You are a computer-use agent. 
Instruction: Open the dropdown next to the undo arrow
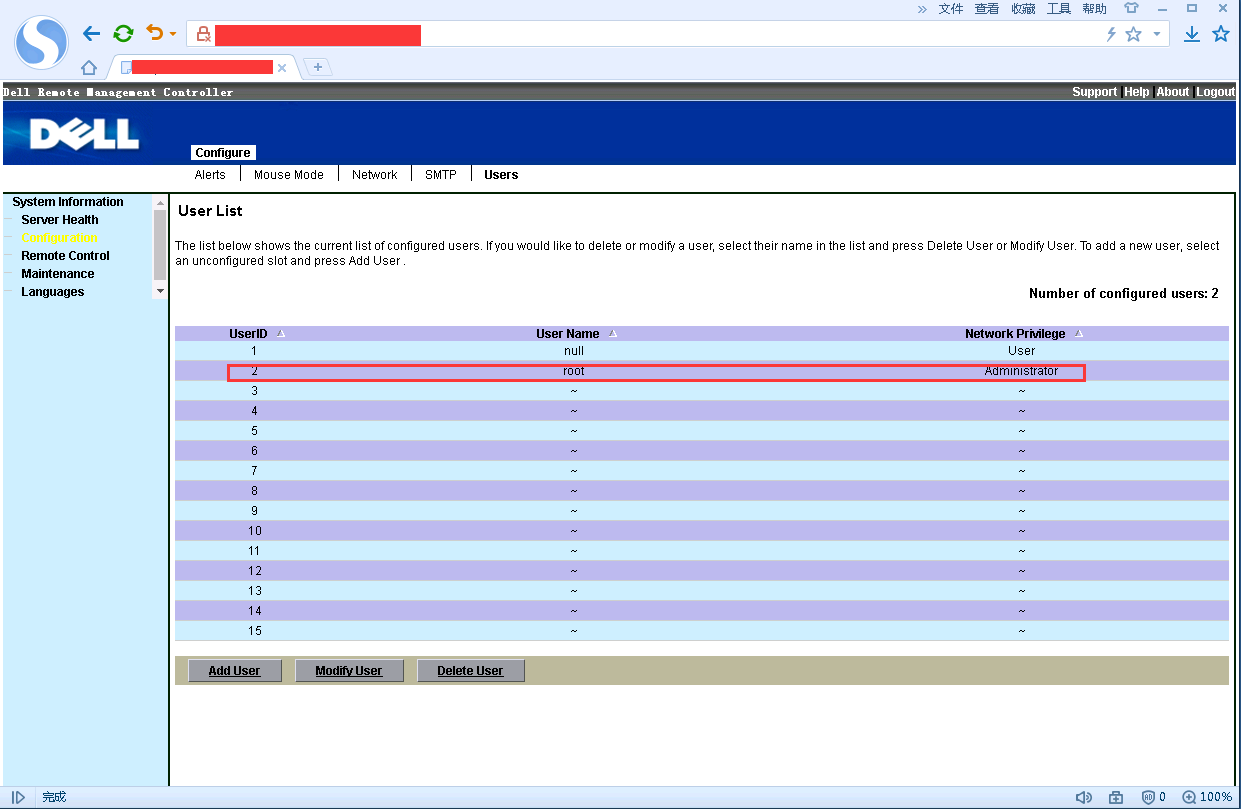(172, 34)
